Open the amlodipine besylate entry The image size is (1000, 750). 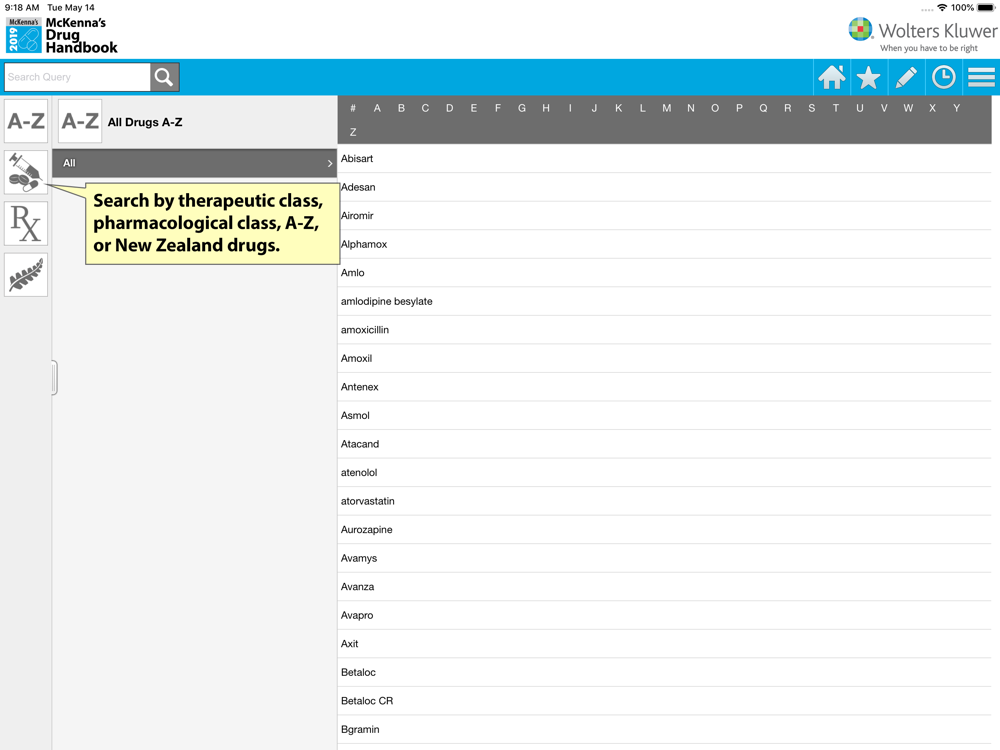(665, 302)
